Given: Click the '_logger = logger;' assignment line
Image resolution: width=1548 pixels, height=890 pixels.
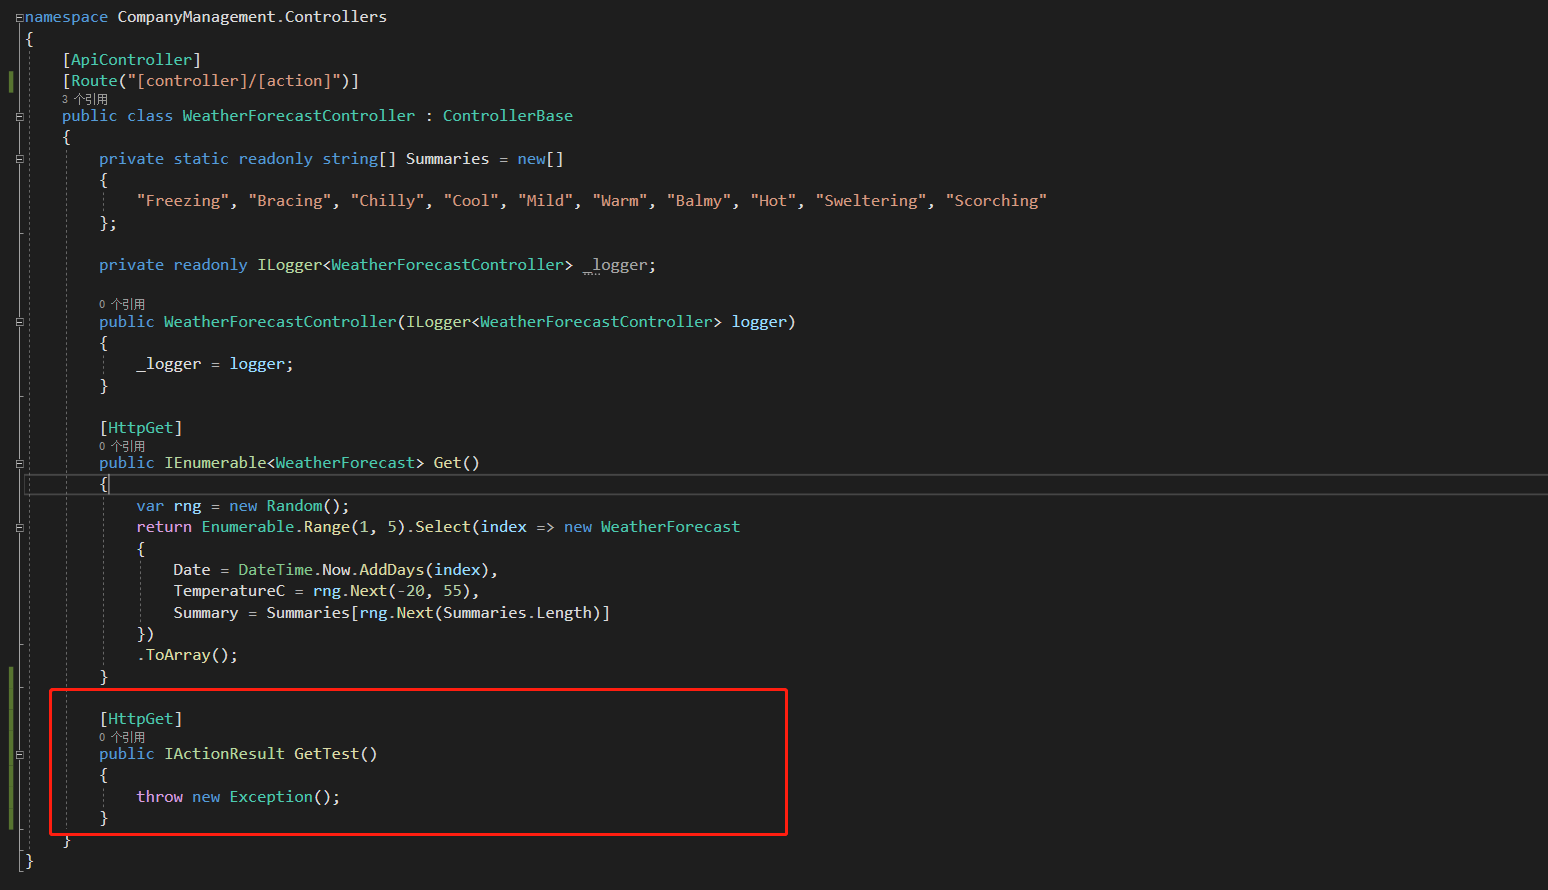Looking at the screenshot, I should coord(215,364).
